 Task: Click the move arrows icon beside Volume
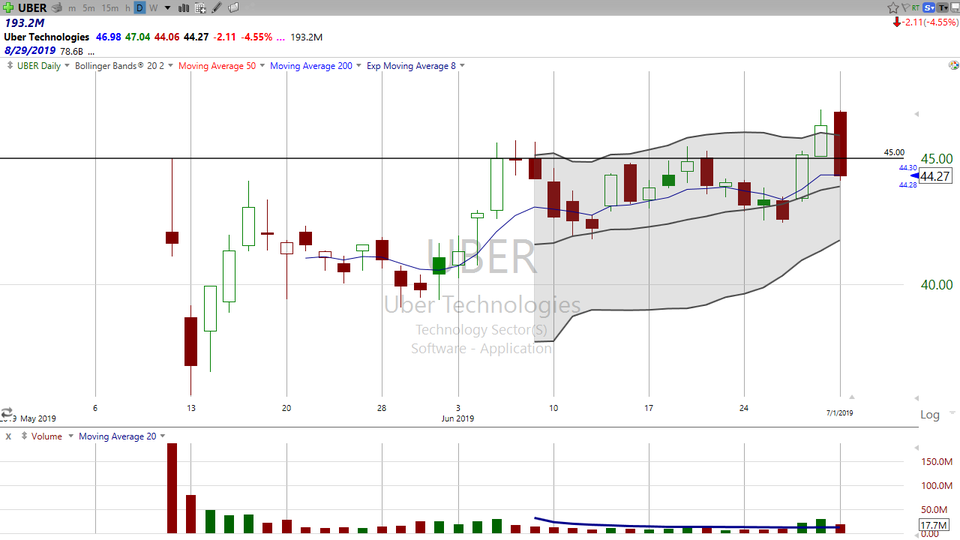click(x=24, y=436)
